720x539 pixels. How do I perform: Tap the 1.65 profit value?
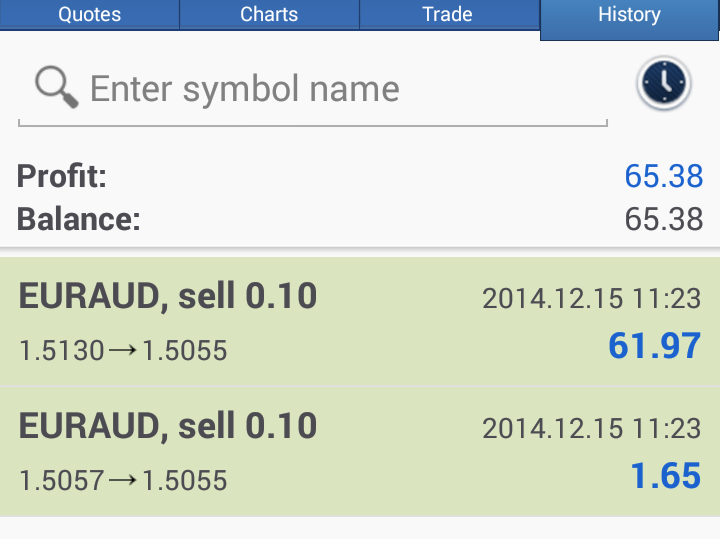666,476
